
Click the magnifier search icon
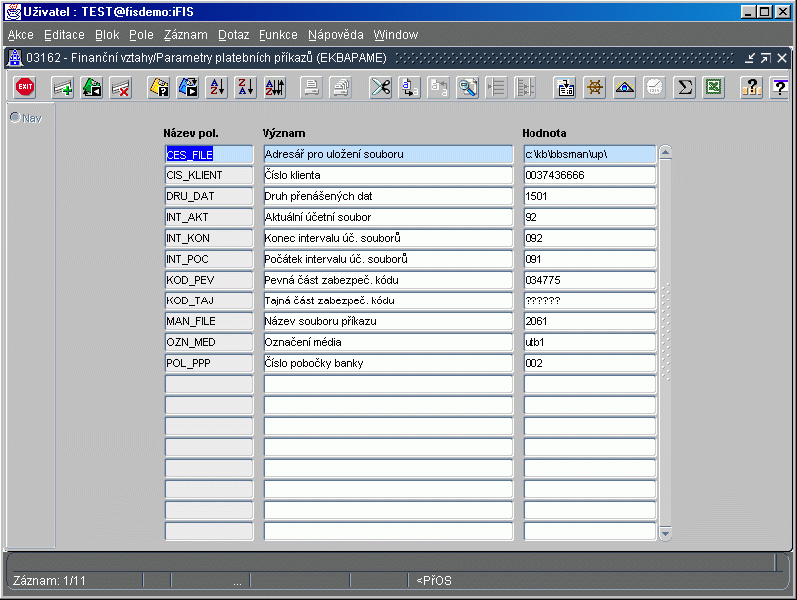[x=468, y=87]
